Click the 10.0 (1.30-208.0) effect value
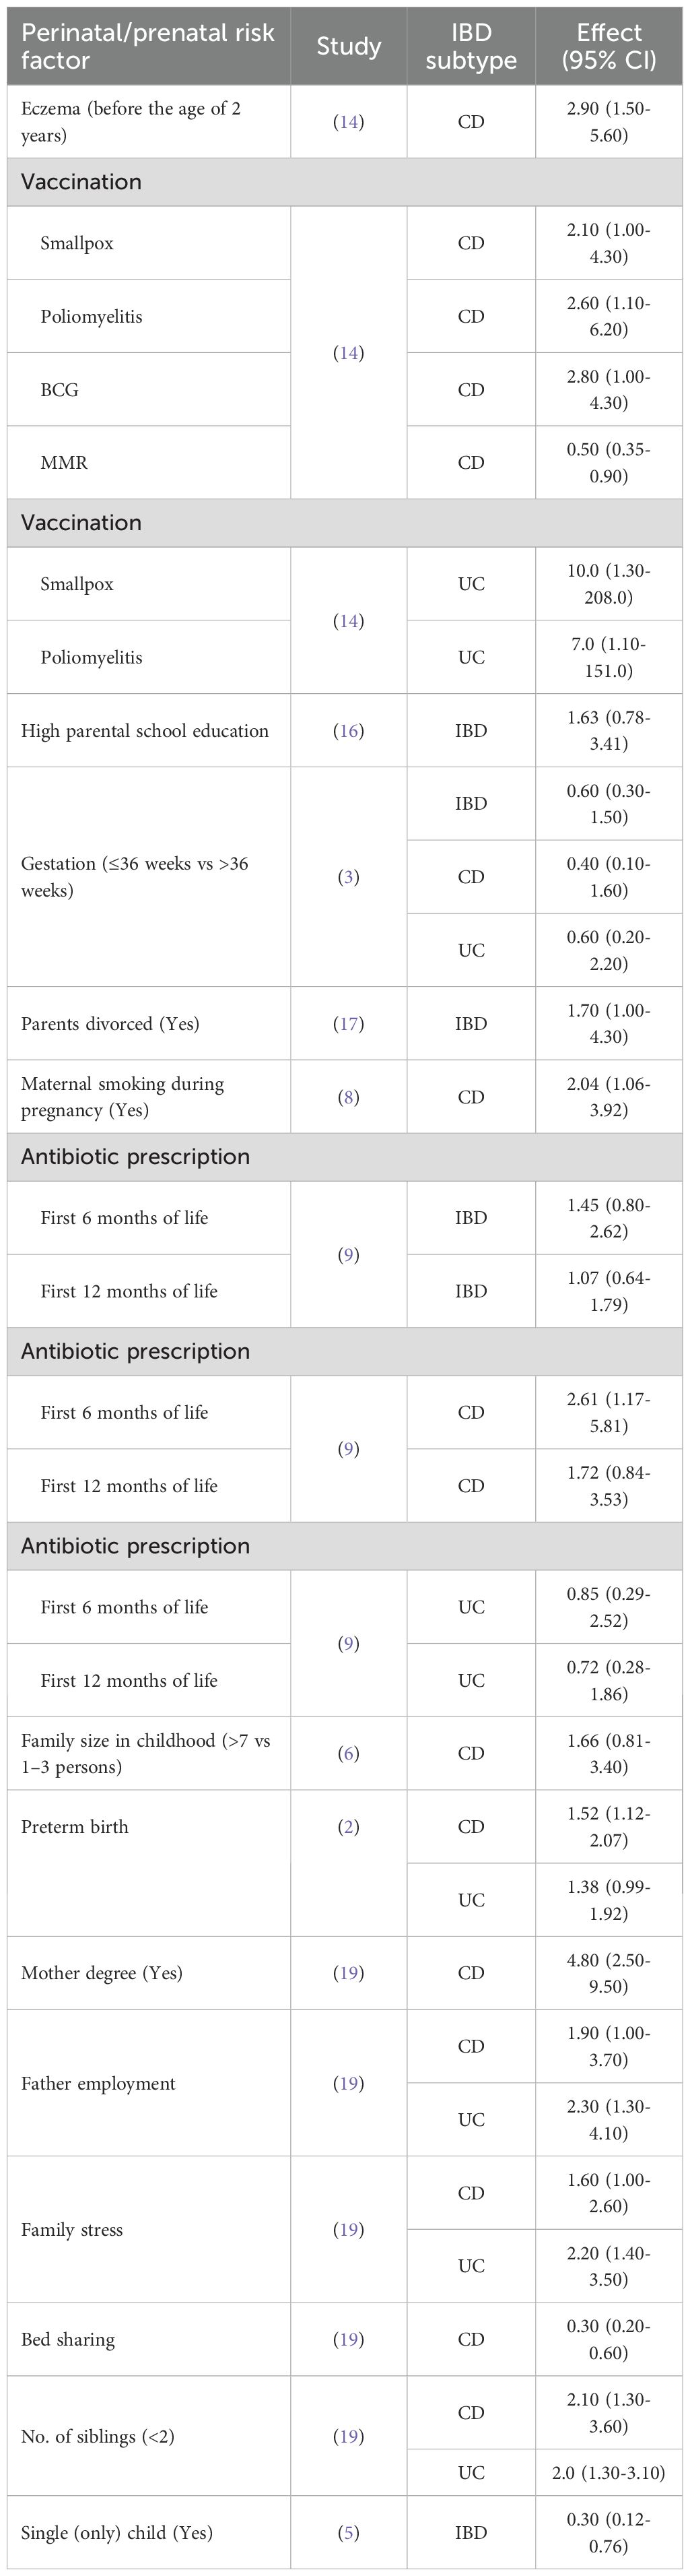 [x=609, y=584]
